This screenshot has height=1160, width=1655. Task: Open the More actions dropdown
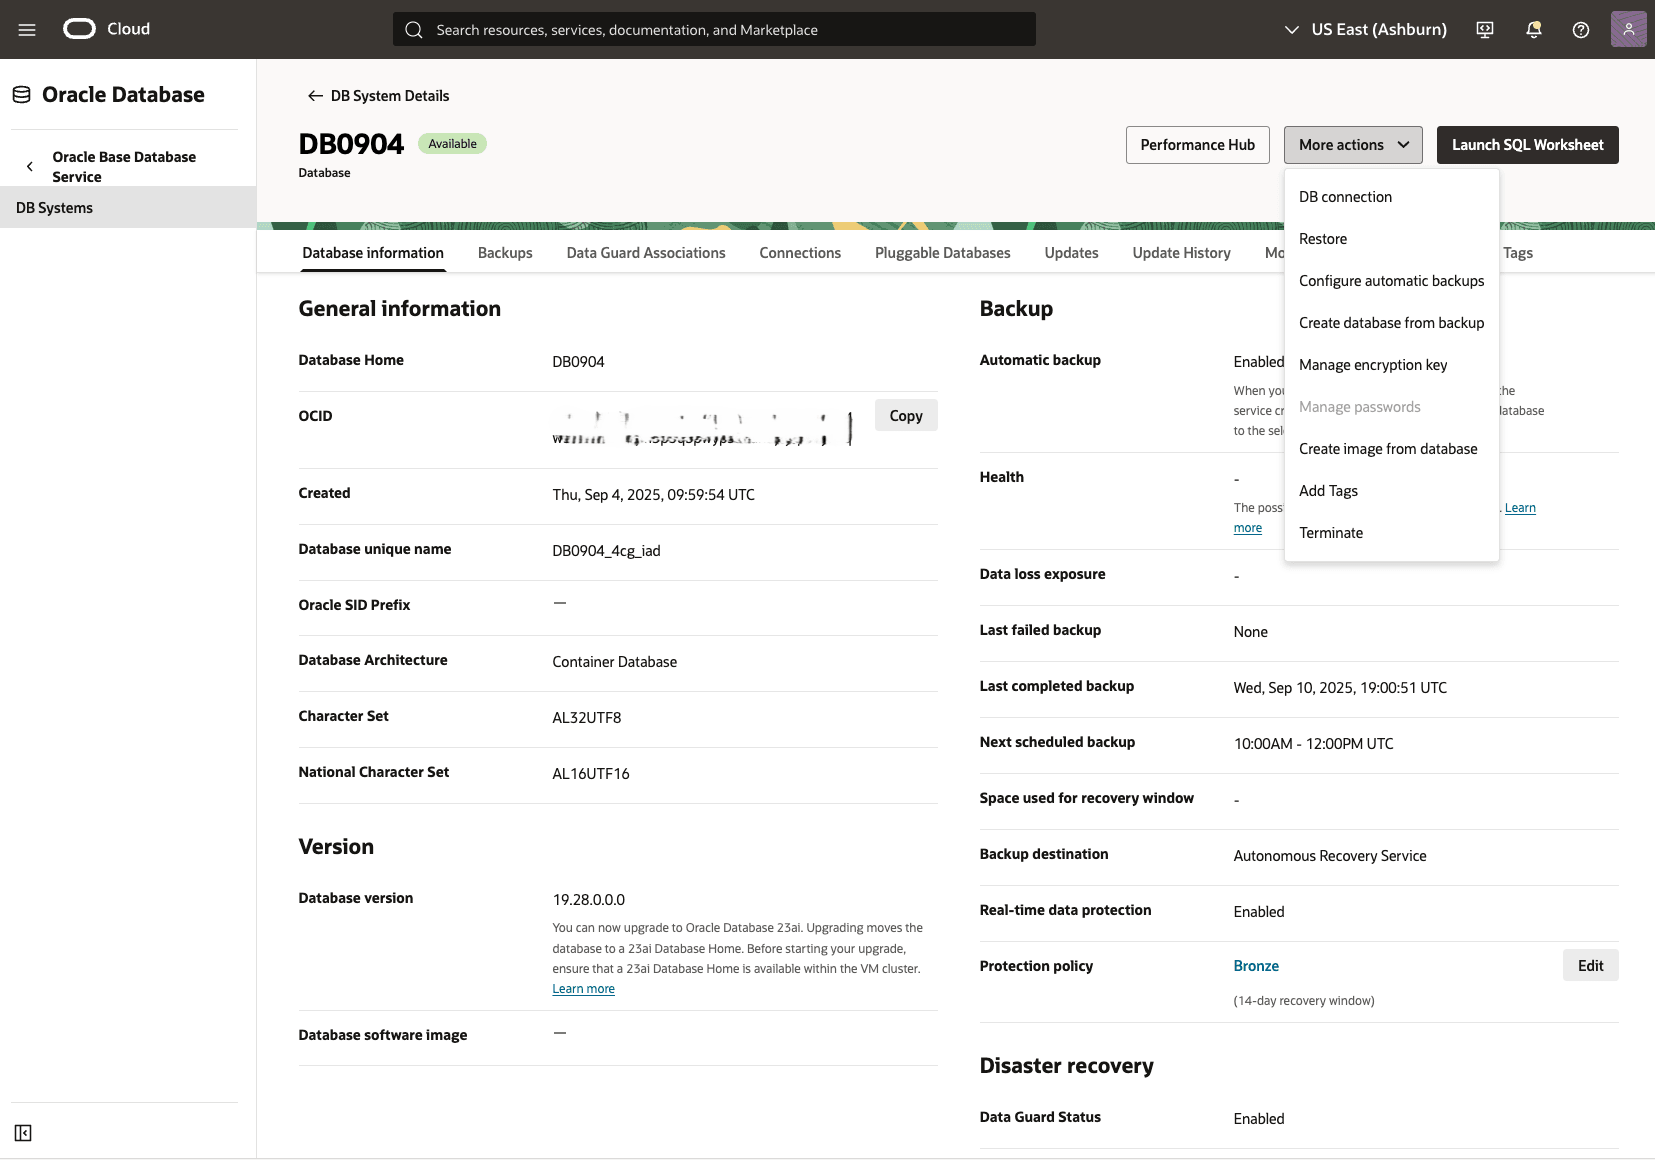(x=1352, y=144)
